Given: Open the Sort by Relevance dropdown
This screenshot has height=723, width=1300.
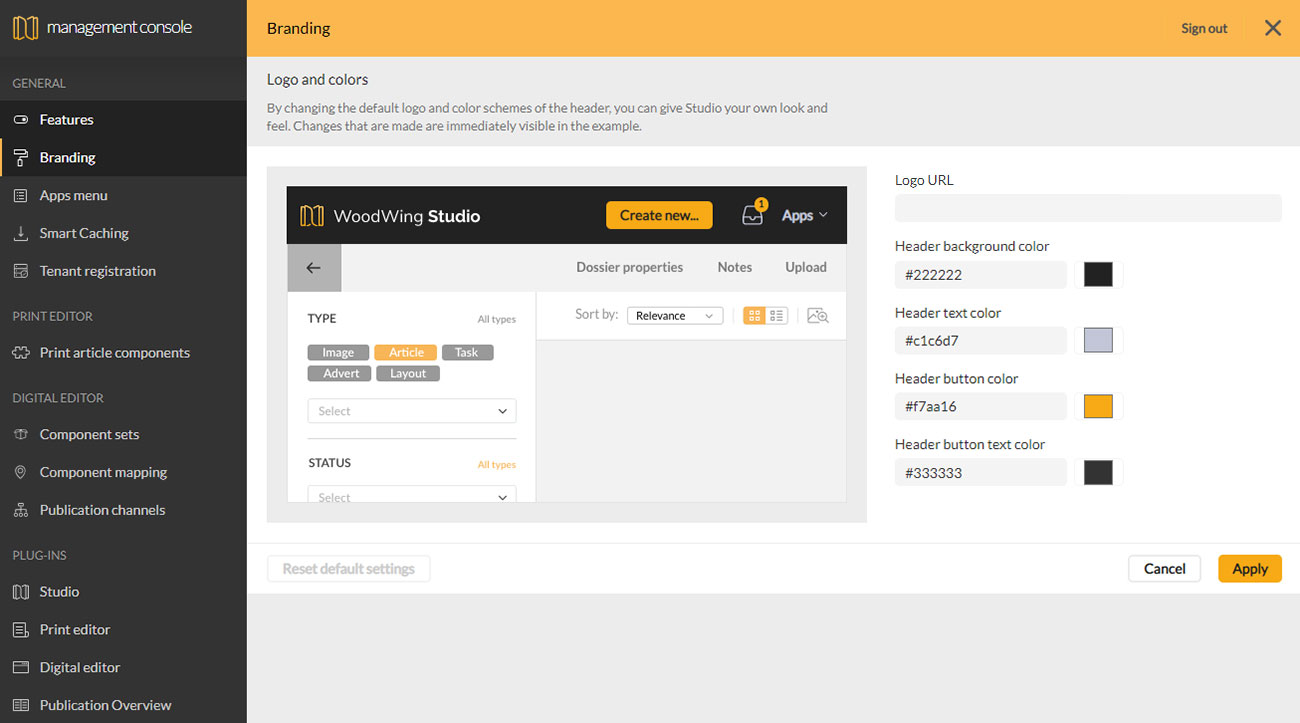Looking at the screenshot, I should coord(675,316).
